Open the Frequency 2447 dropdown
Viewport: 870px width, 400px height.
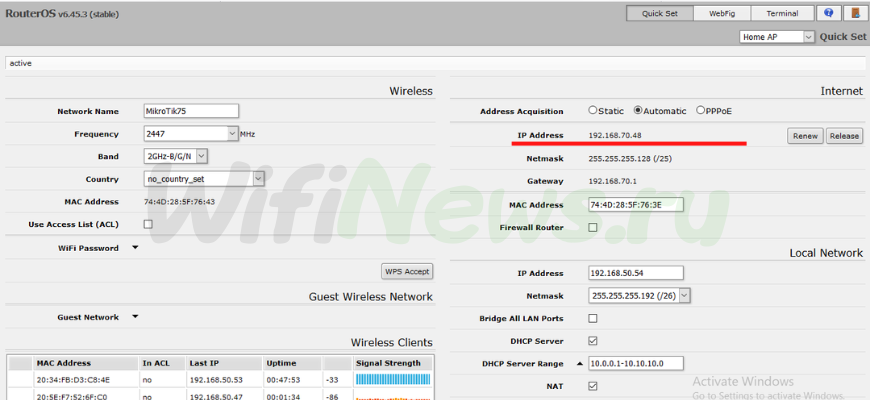coord(232,134)
